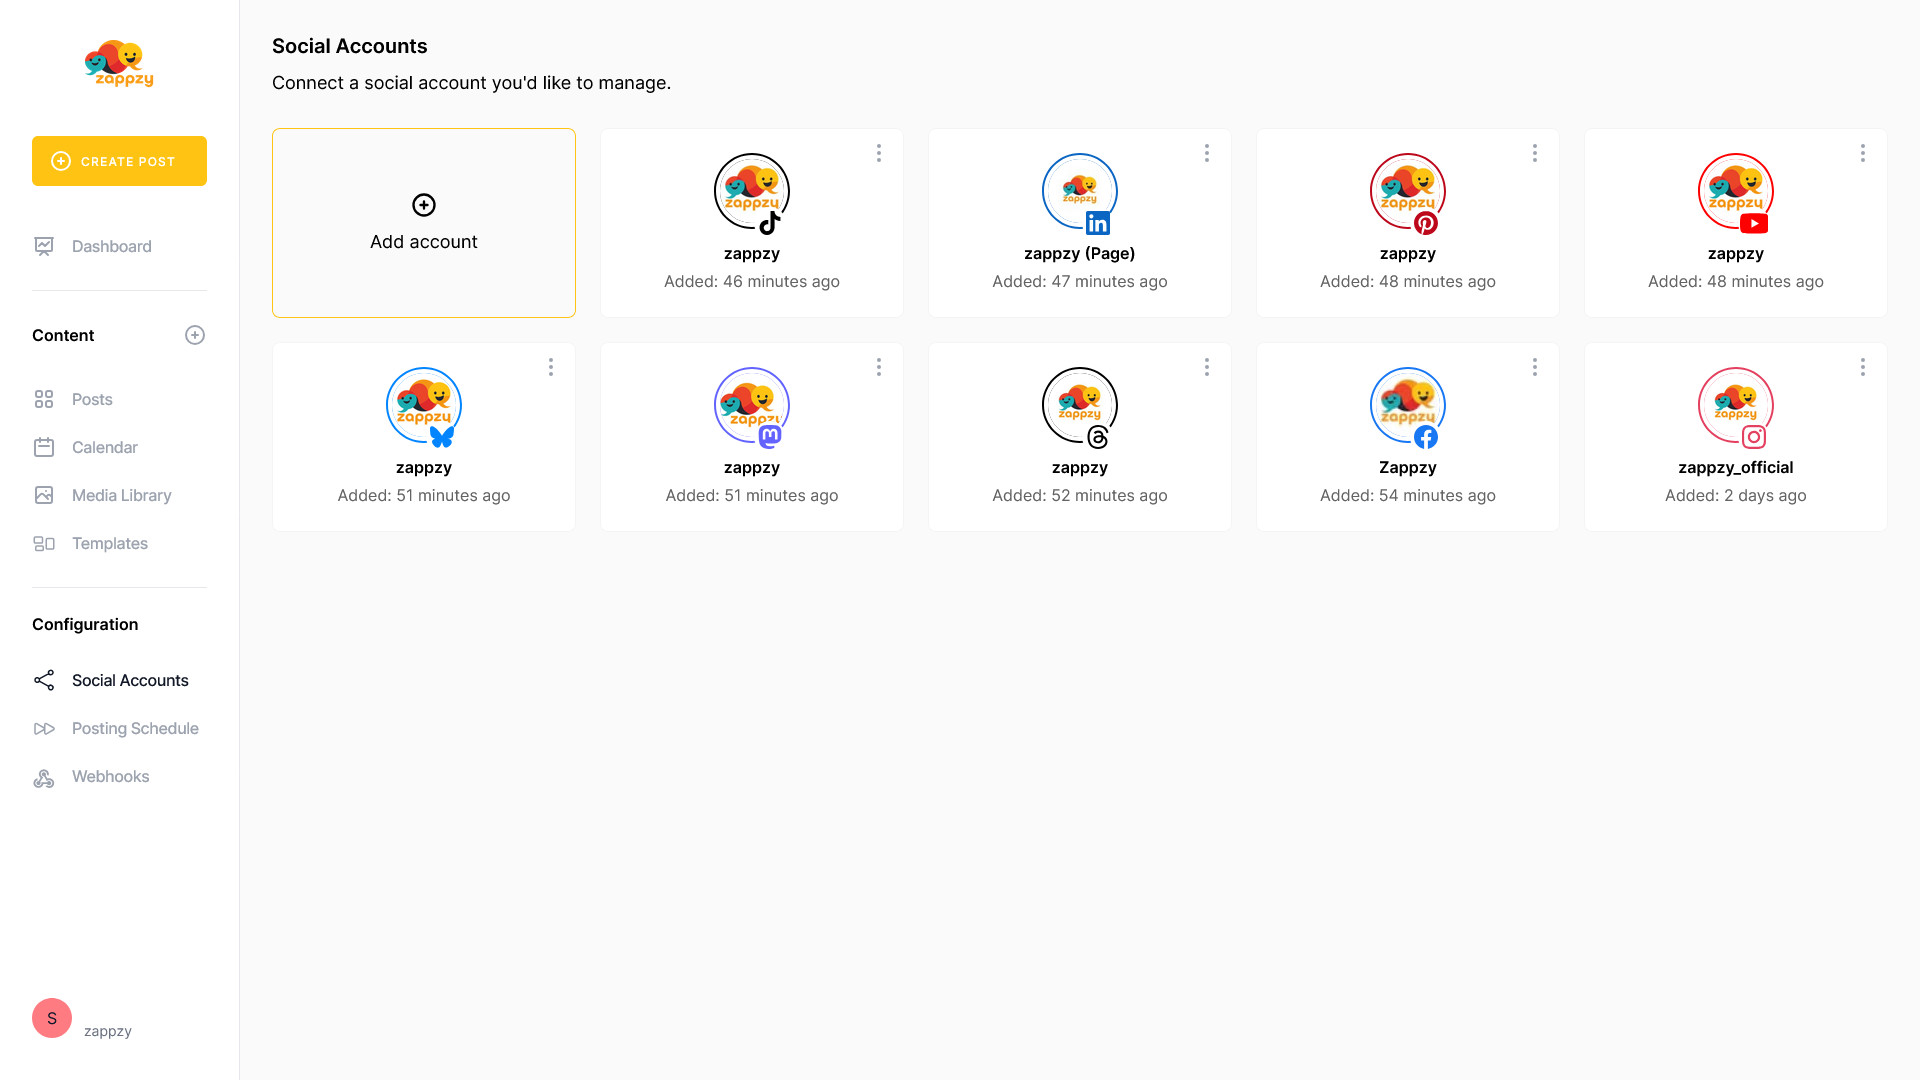
Task: Open options menu for the LinkedIn page
Action: click(1207, 153)
